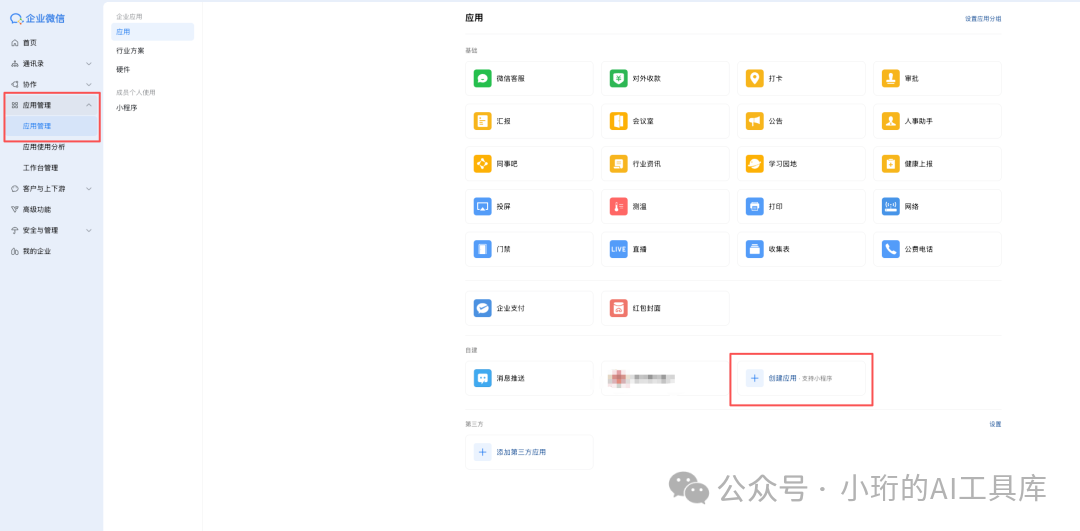Open the 测温 thermometer icon
1080x531 pixels.
[x=619, y=207]
